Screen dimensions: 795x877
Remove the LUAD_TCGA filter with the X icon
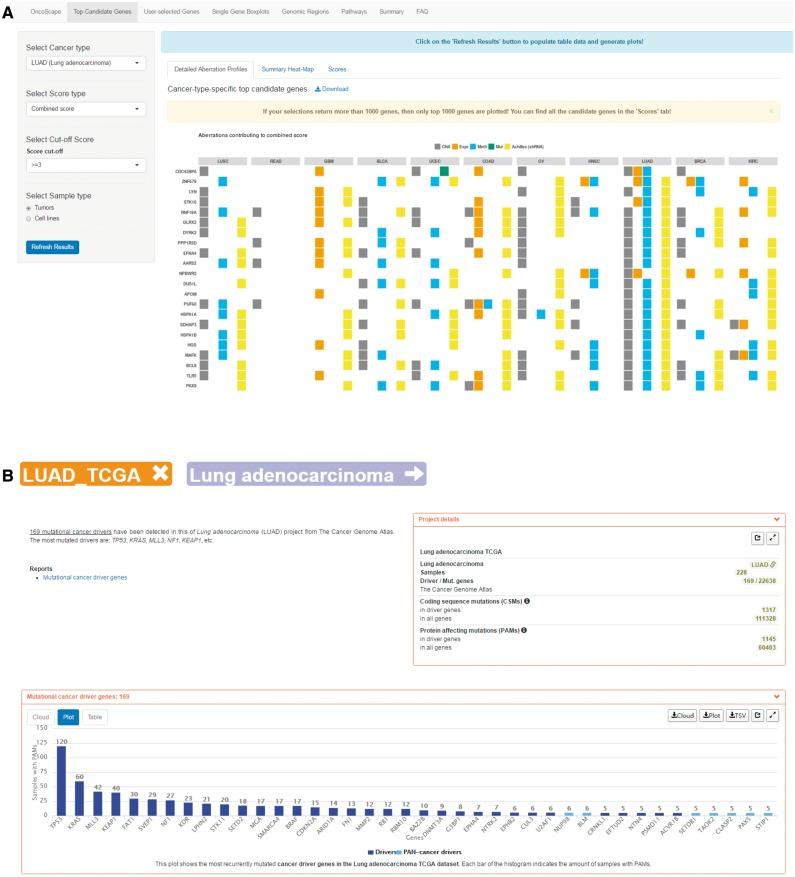click(158, 474)
